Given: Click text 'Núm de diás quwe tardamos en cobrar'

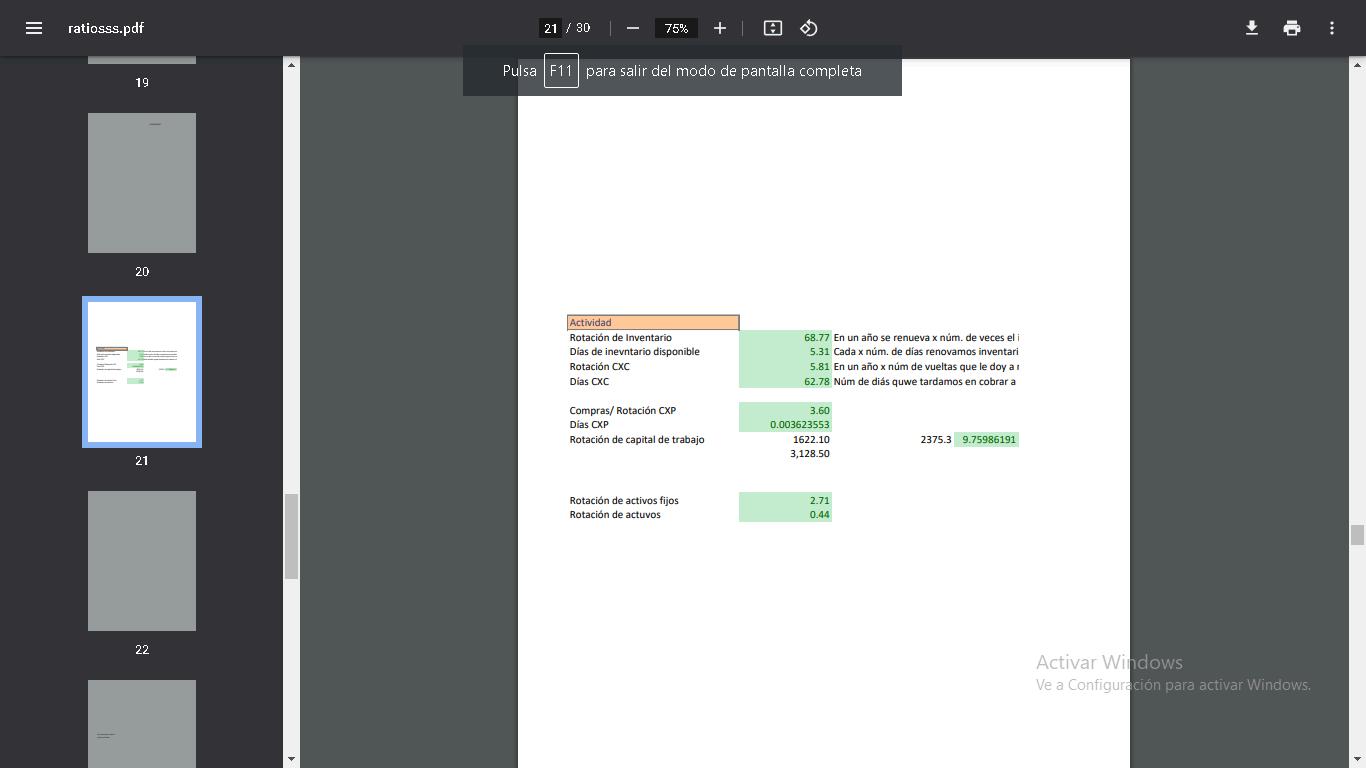Looking at the screenshot, I should tap(921, 382).
